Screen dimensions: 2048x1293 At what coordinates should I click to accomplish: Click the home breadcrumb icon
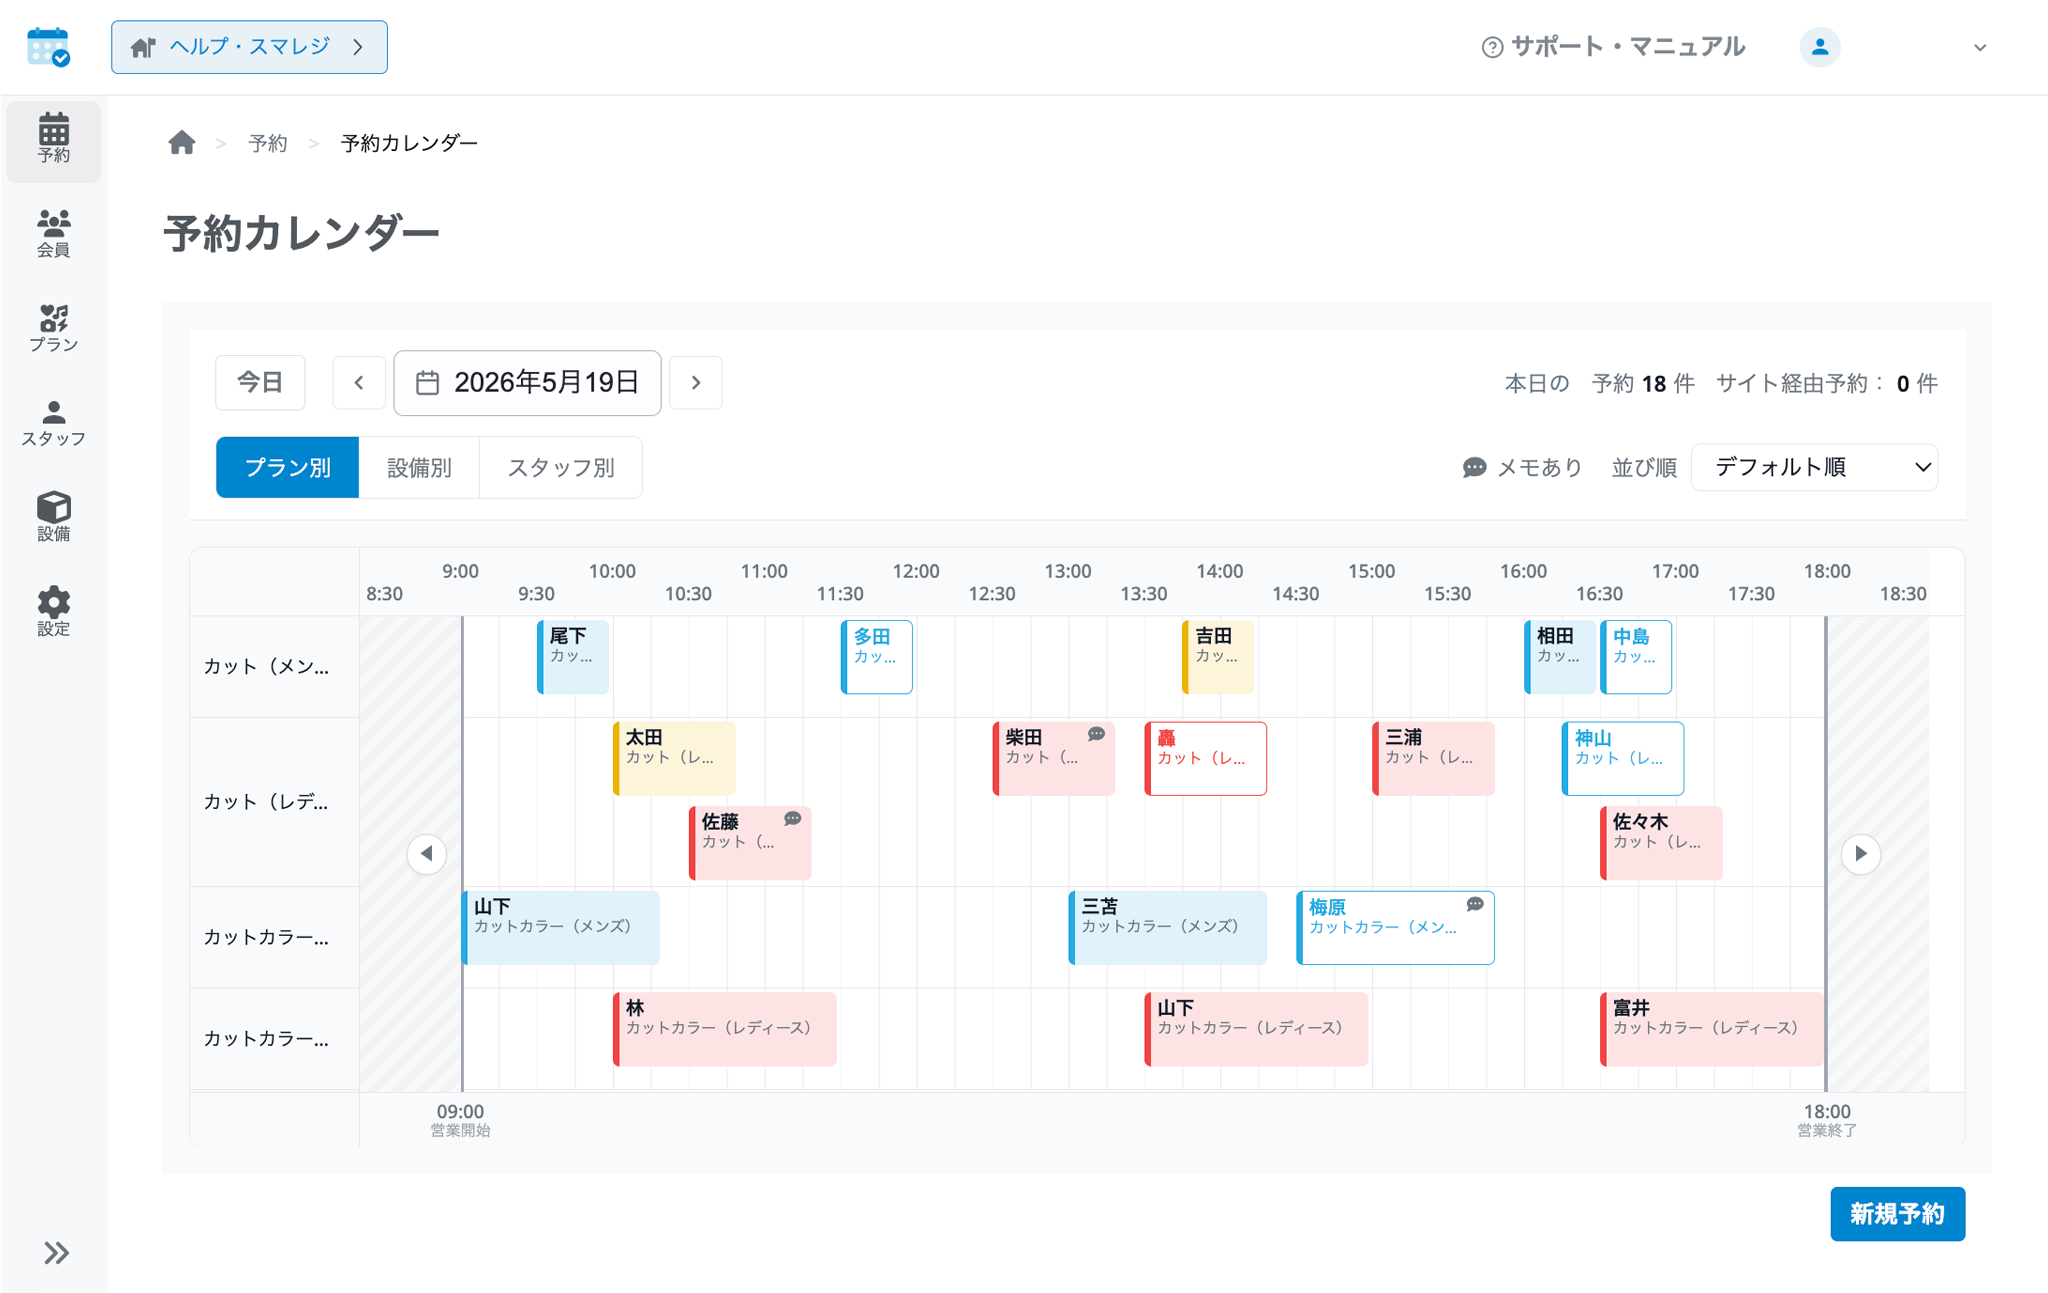[182, 143]
